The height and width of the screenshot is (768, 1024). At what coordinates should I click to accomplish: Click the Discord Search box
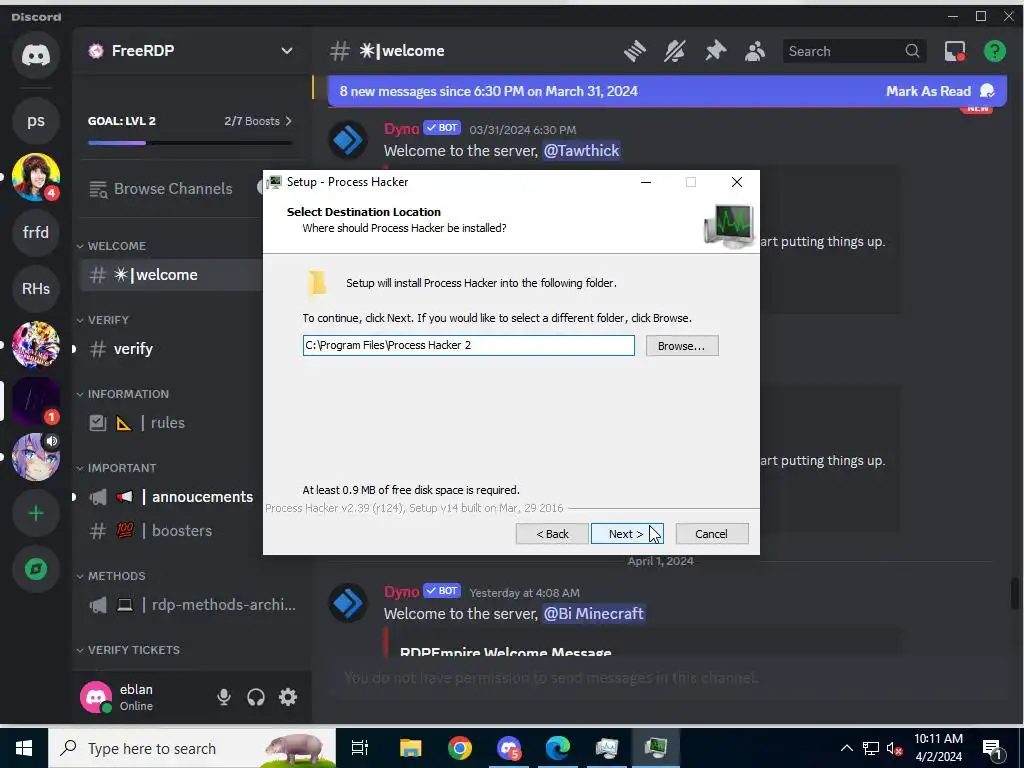854,51
